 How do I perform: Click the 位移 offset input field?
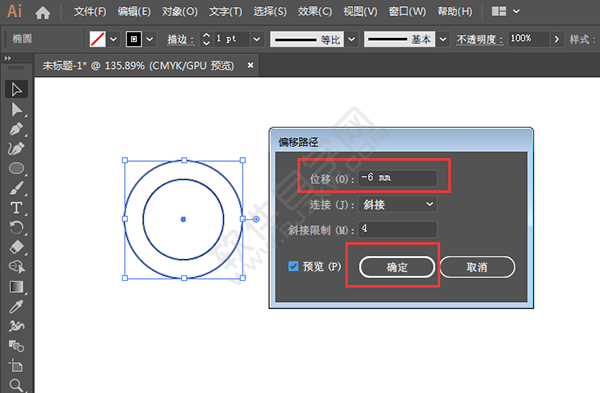(x=397, y=178)
